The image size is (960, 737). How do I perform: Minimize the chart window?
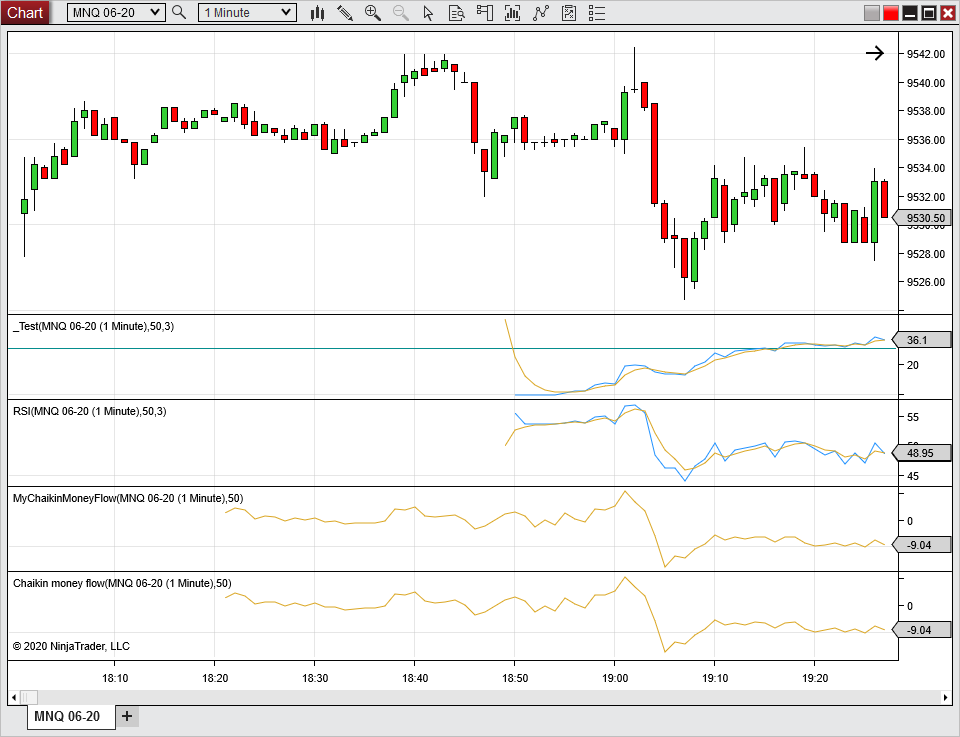coord(910,12)
